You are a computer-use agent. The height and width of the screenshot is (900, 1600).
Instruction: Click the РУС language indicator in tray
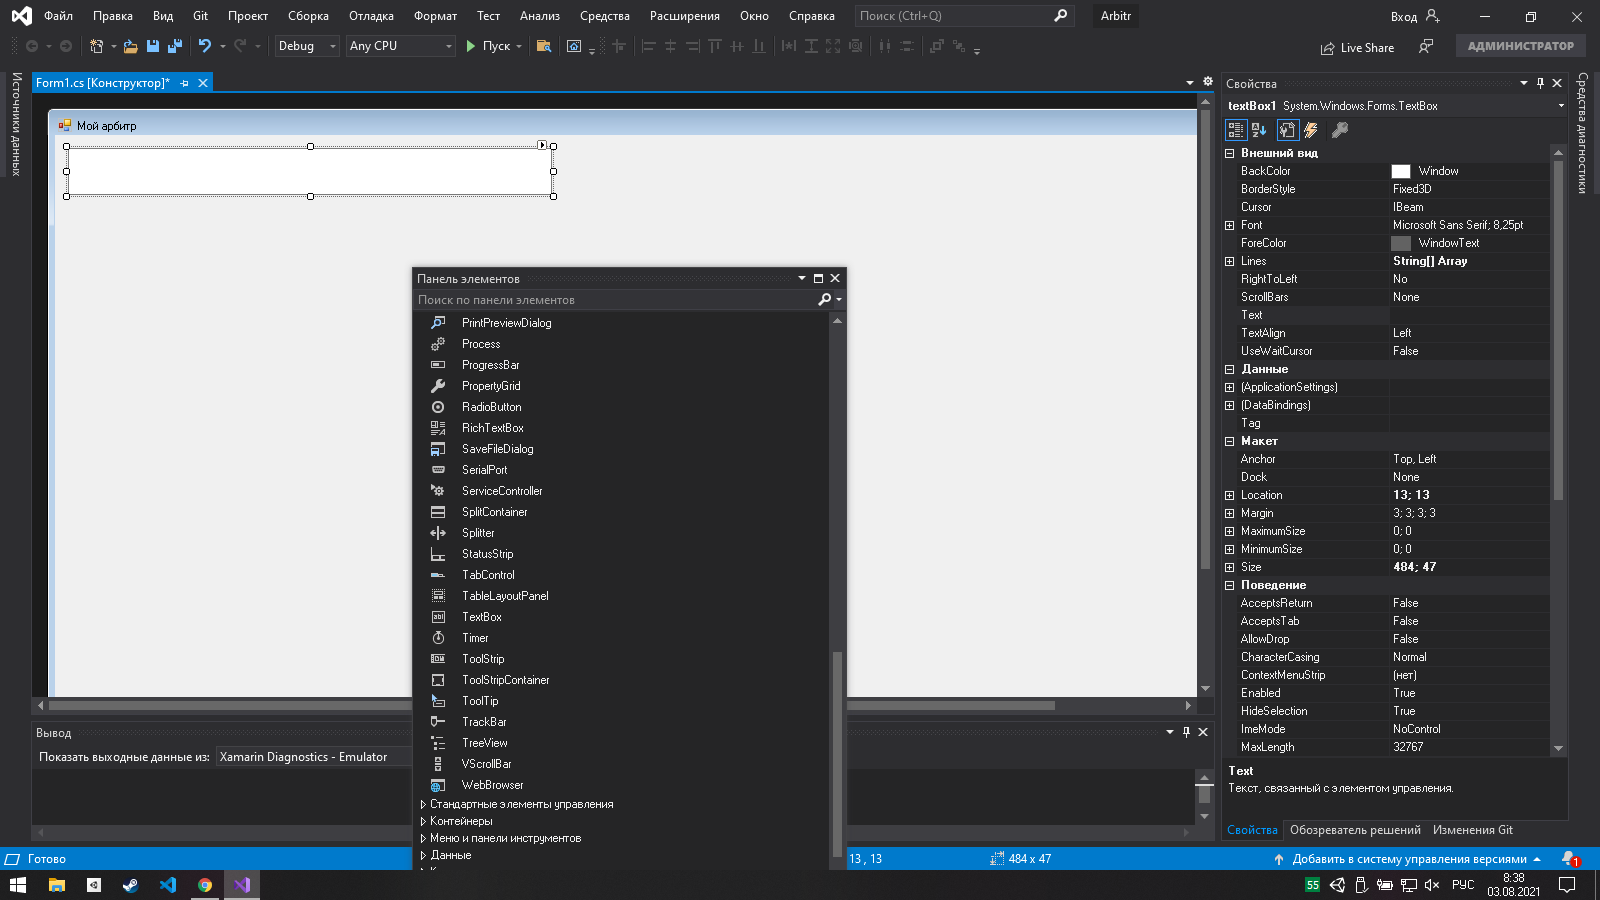tap(1463, 885)
